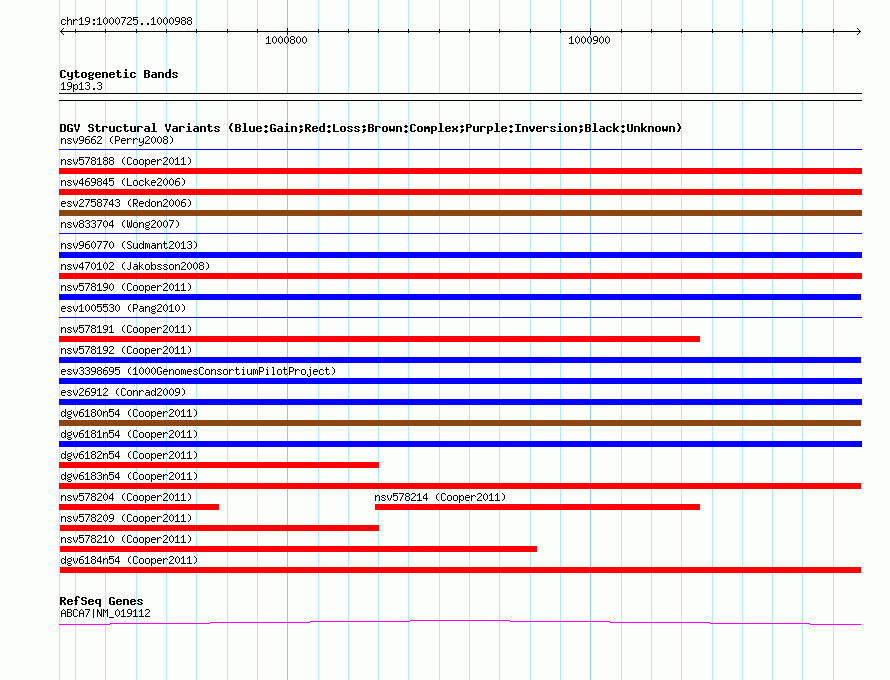Open variant dgv6183n54 (Cooper2011)

point(129,476)
